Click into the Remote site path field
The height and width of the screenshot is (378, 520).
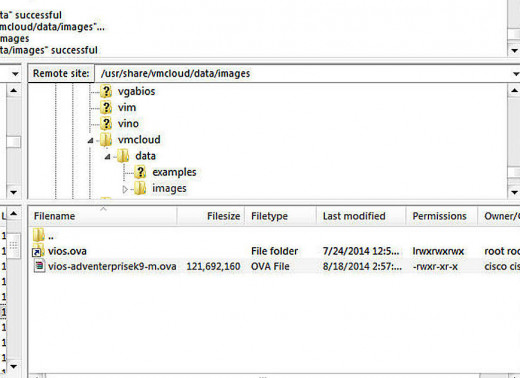(303, 74)
